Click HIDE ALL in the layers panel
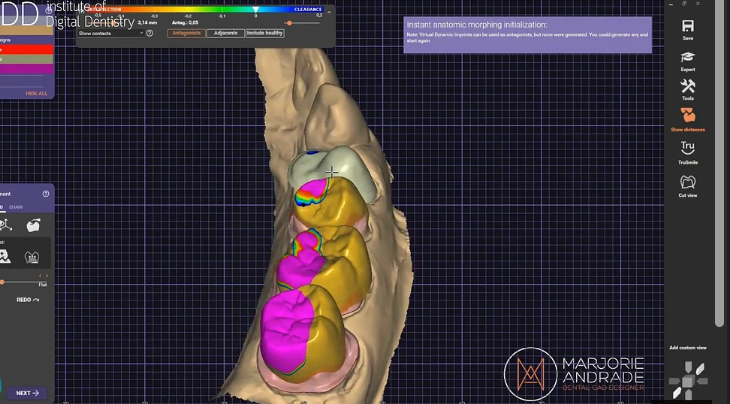This screenshot has width=730, height=404. pyautogui.click(x=36, y=94)
